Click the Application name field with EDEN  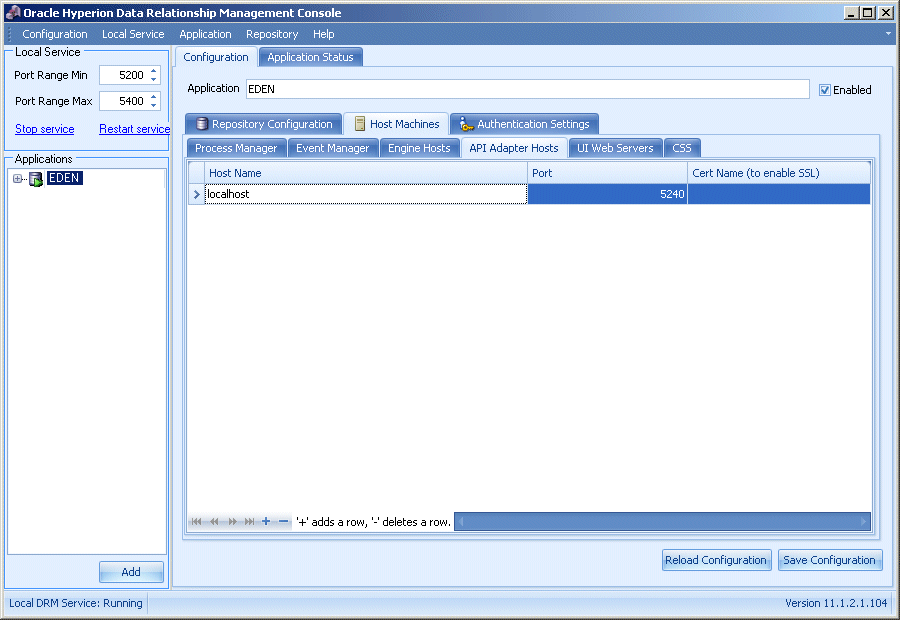click(527, 89)
